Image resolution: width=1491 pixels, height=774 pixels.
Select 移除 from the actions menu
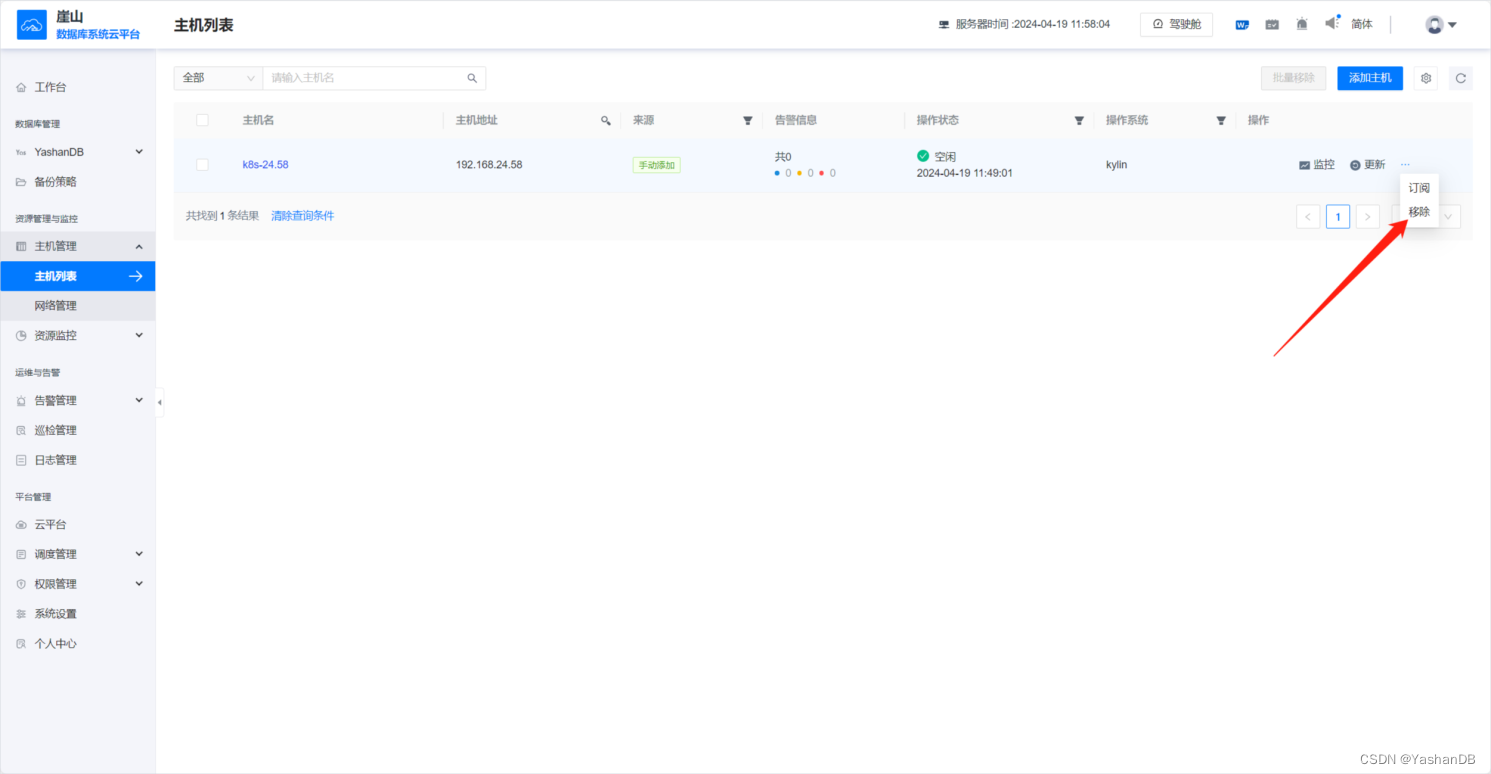(1419, 212)
